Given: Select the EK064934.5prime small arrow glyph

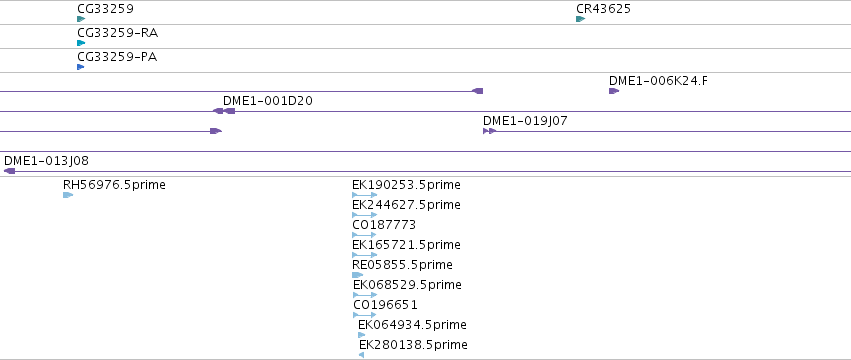Looking at the screenshot, I should click(362, 335).
